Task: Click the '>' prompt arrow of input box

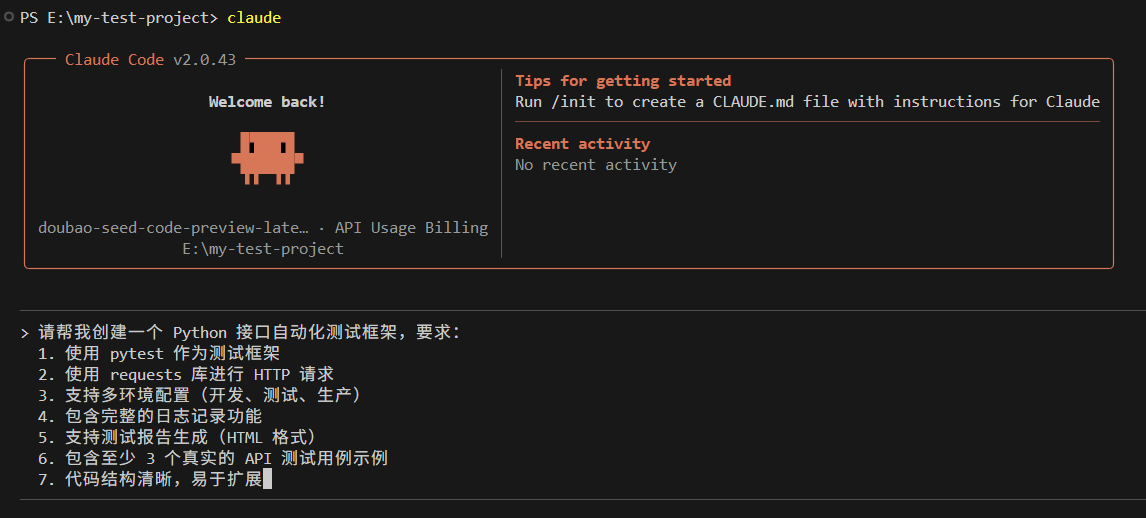Action: [24, 333]
